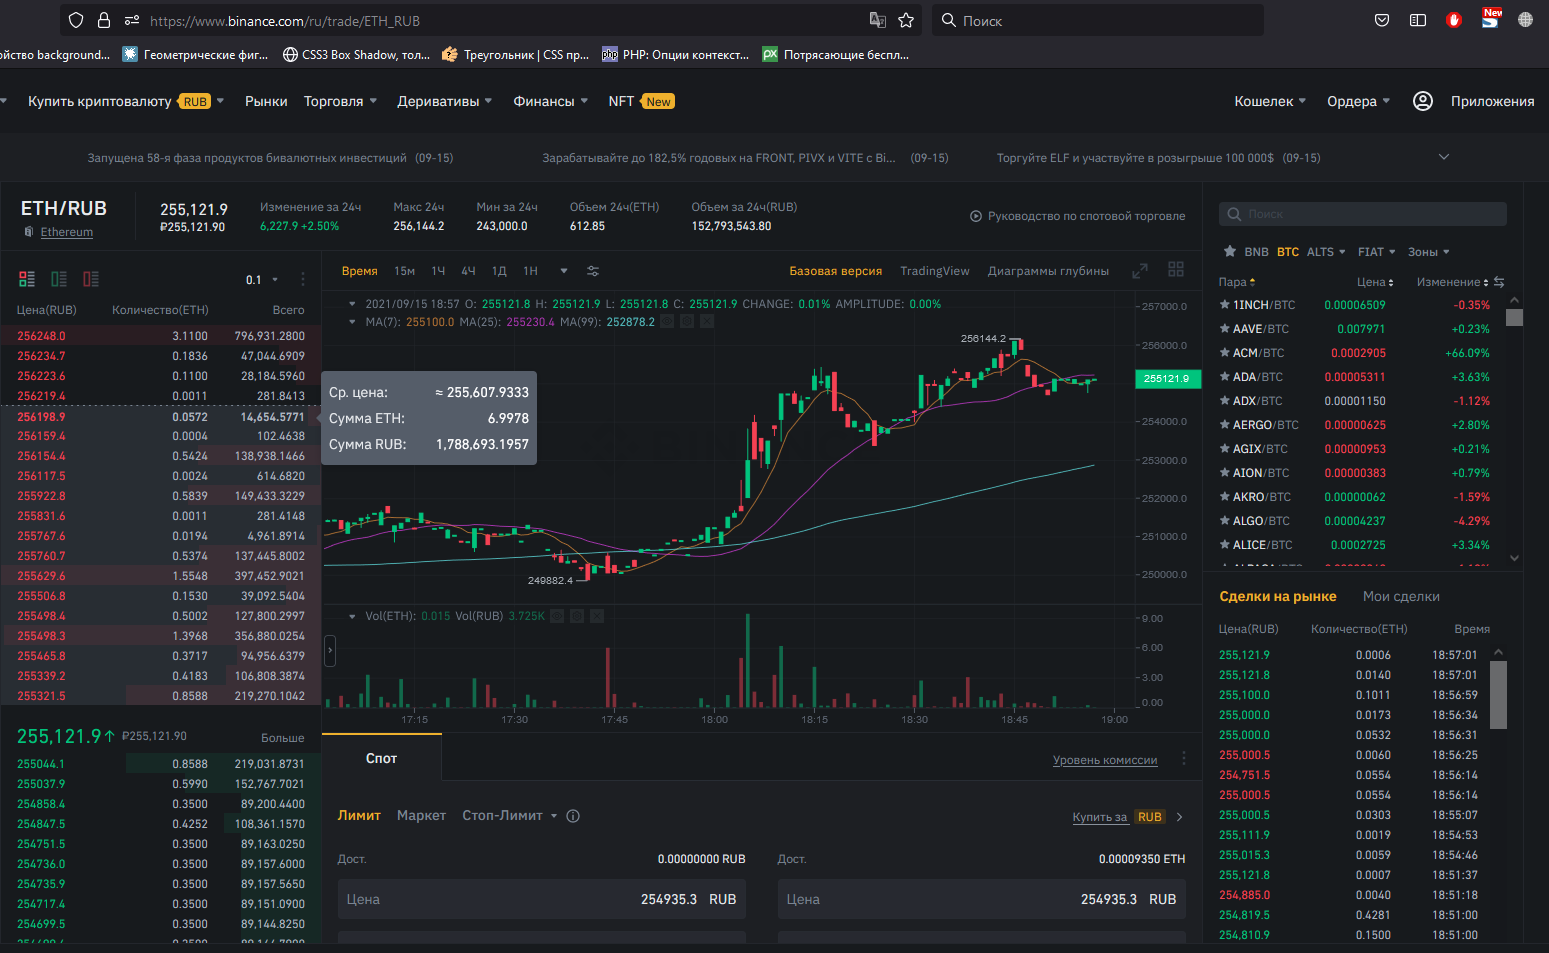Screen dimensions: 1549x953
Task: Collapse OHLC candle legend arrow
Action: tap(352, 304)
